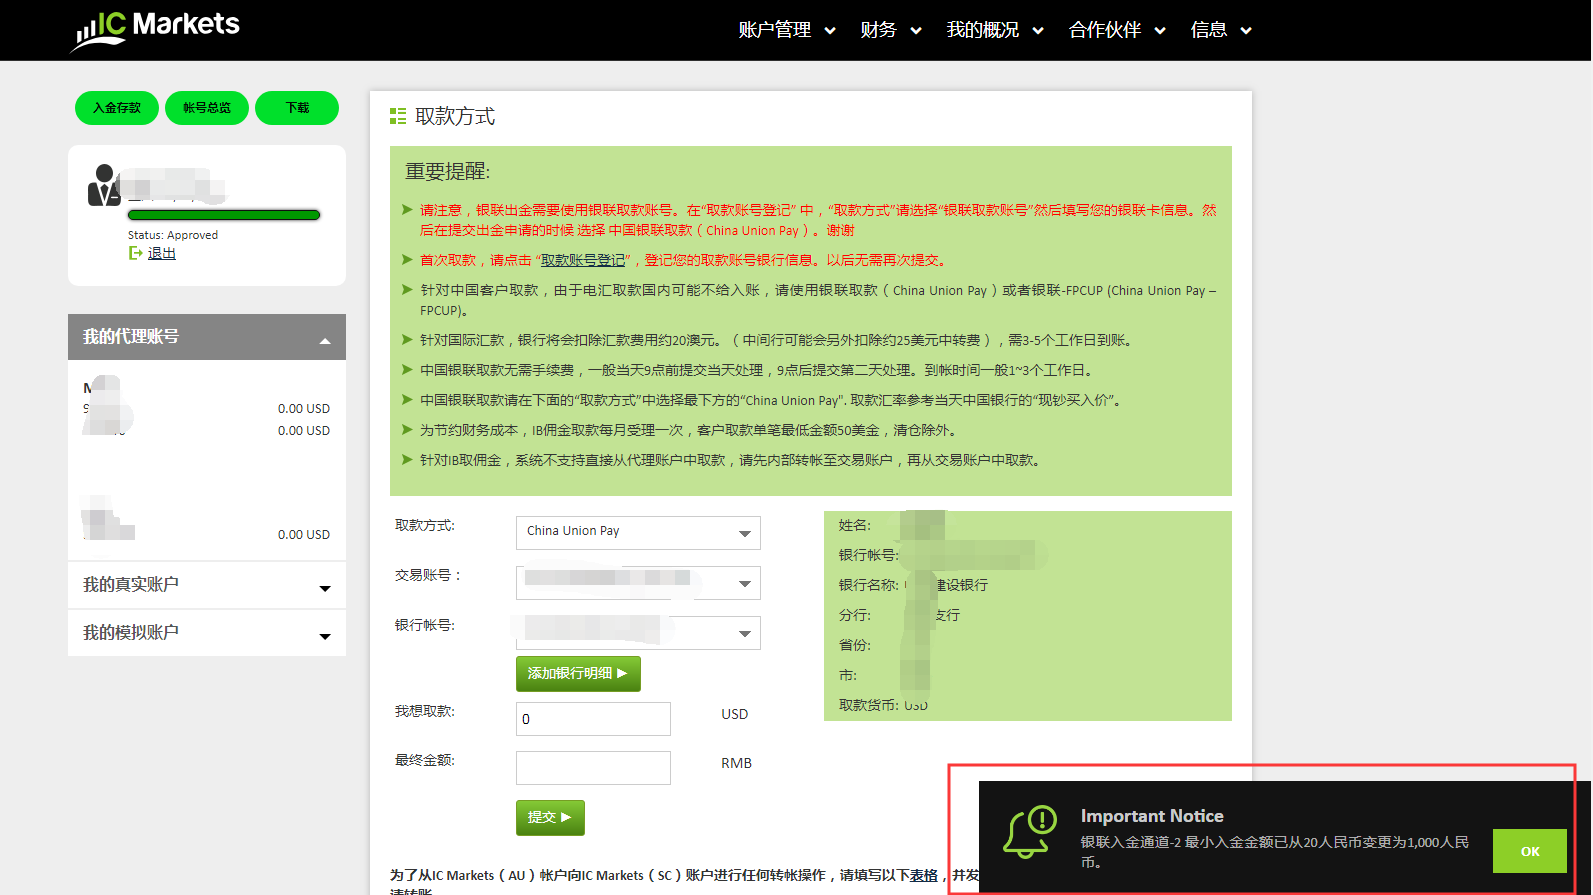
Task: Click the 最终金额 RMB input field
Action: 593,768
